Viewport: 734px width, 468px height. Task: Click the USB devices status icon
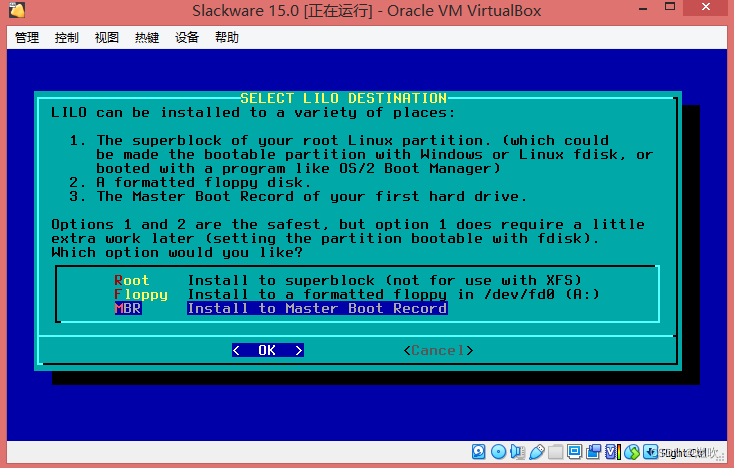coord(537,452)
